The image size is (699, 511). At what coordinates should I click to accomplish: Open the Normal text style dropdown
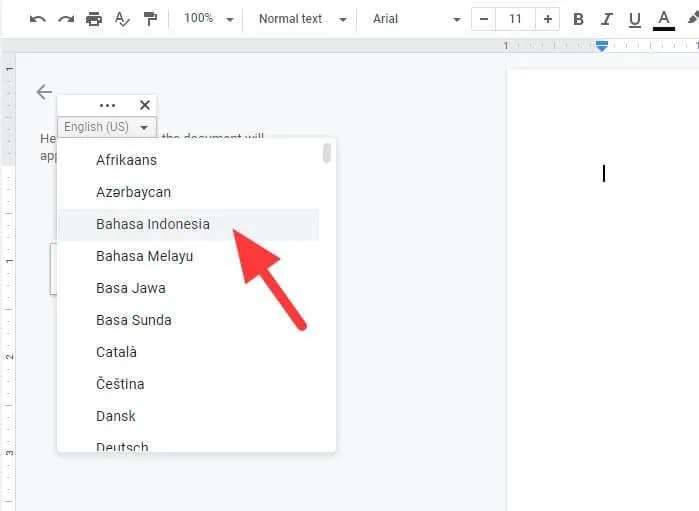pyautogui.click(x=303, y=19)
